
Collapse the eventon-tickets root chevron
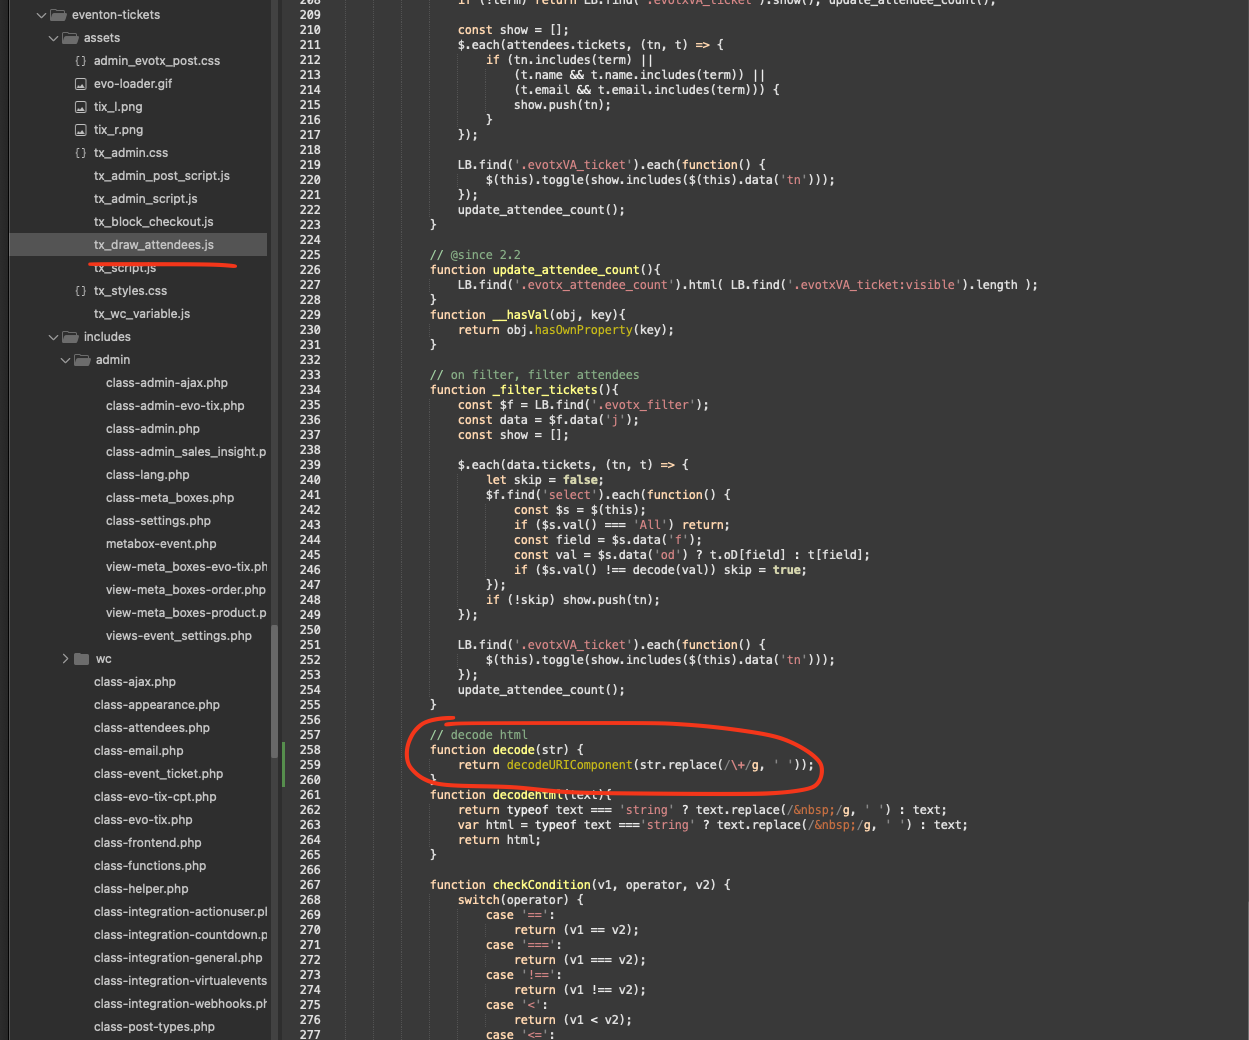click(41, 15)
